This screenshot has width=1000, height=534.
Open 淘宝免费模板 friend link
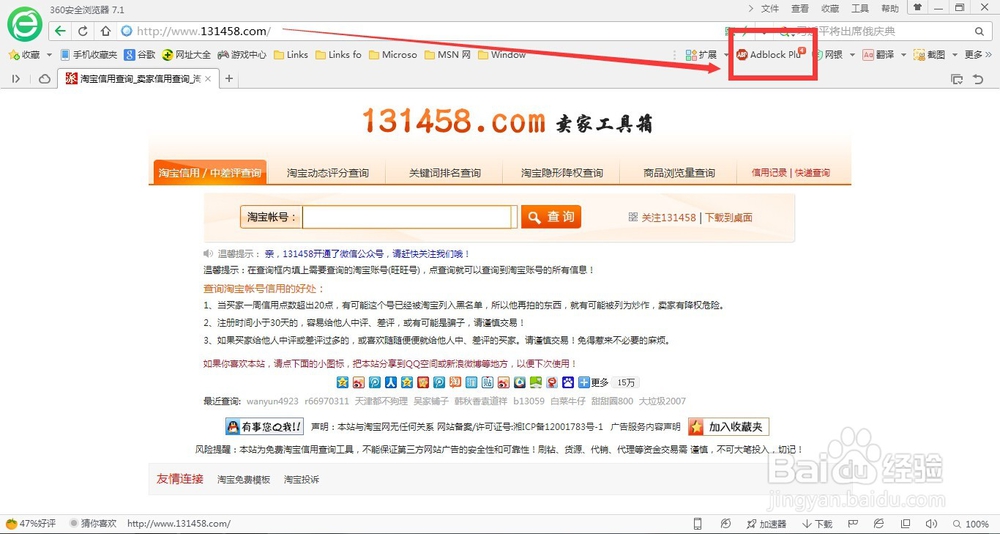tap(244, 479)
